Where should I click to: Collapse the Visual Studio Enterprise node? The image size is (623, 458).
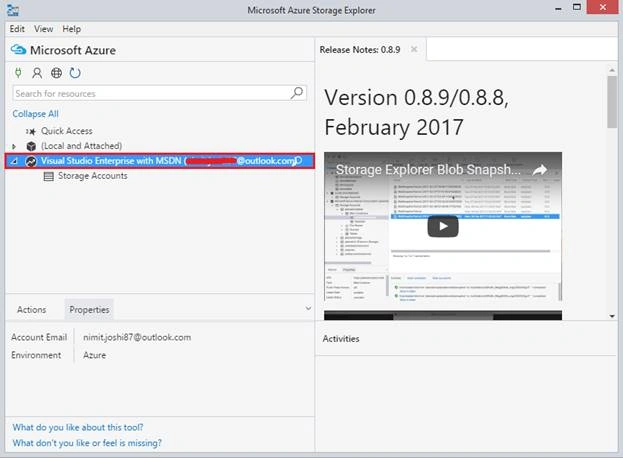point(14,161)
